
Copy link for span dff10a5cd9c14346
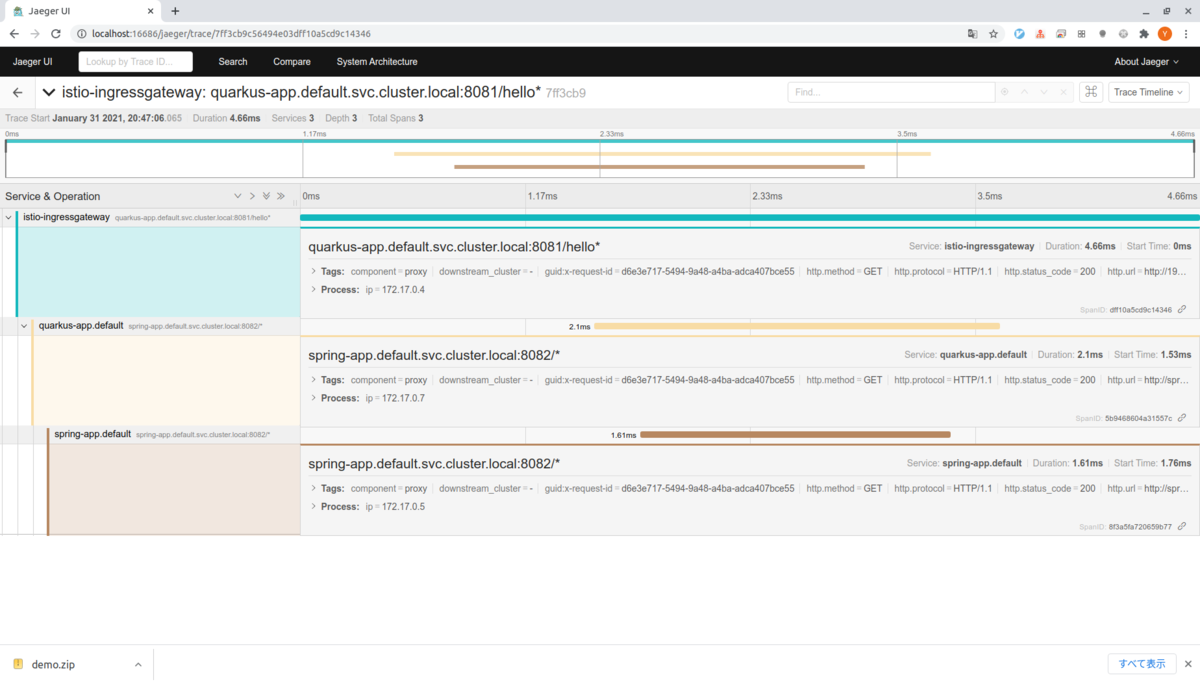click(x=1182, y=310)
